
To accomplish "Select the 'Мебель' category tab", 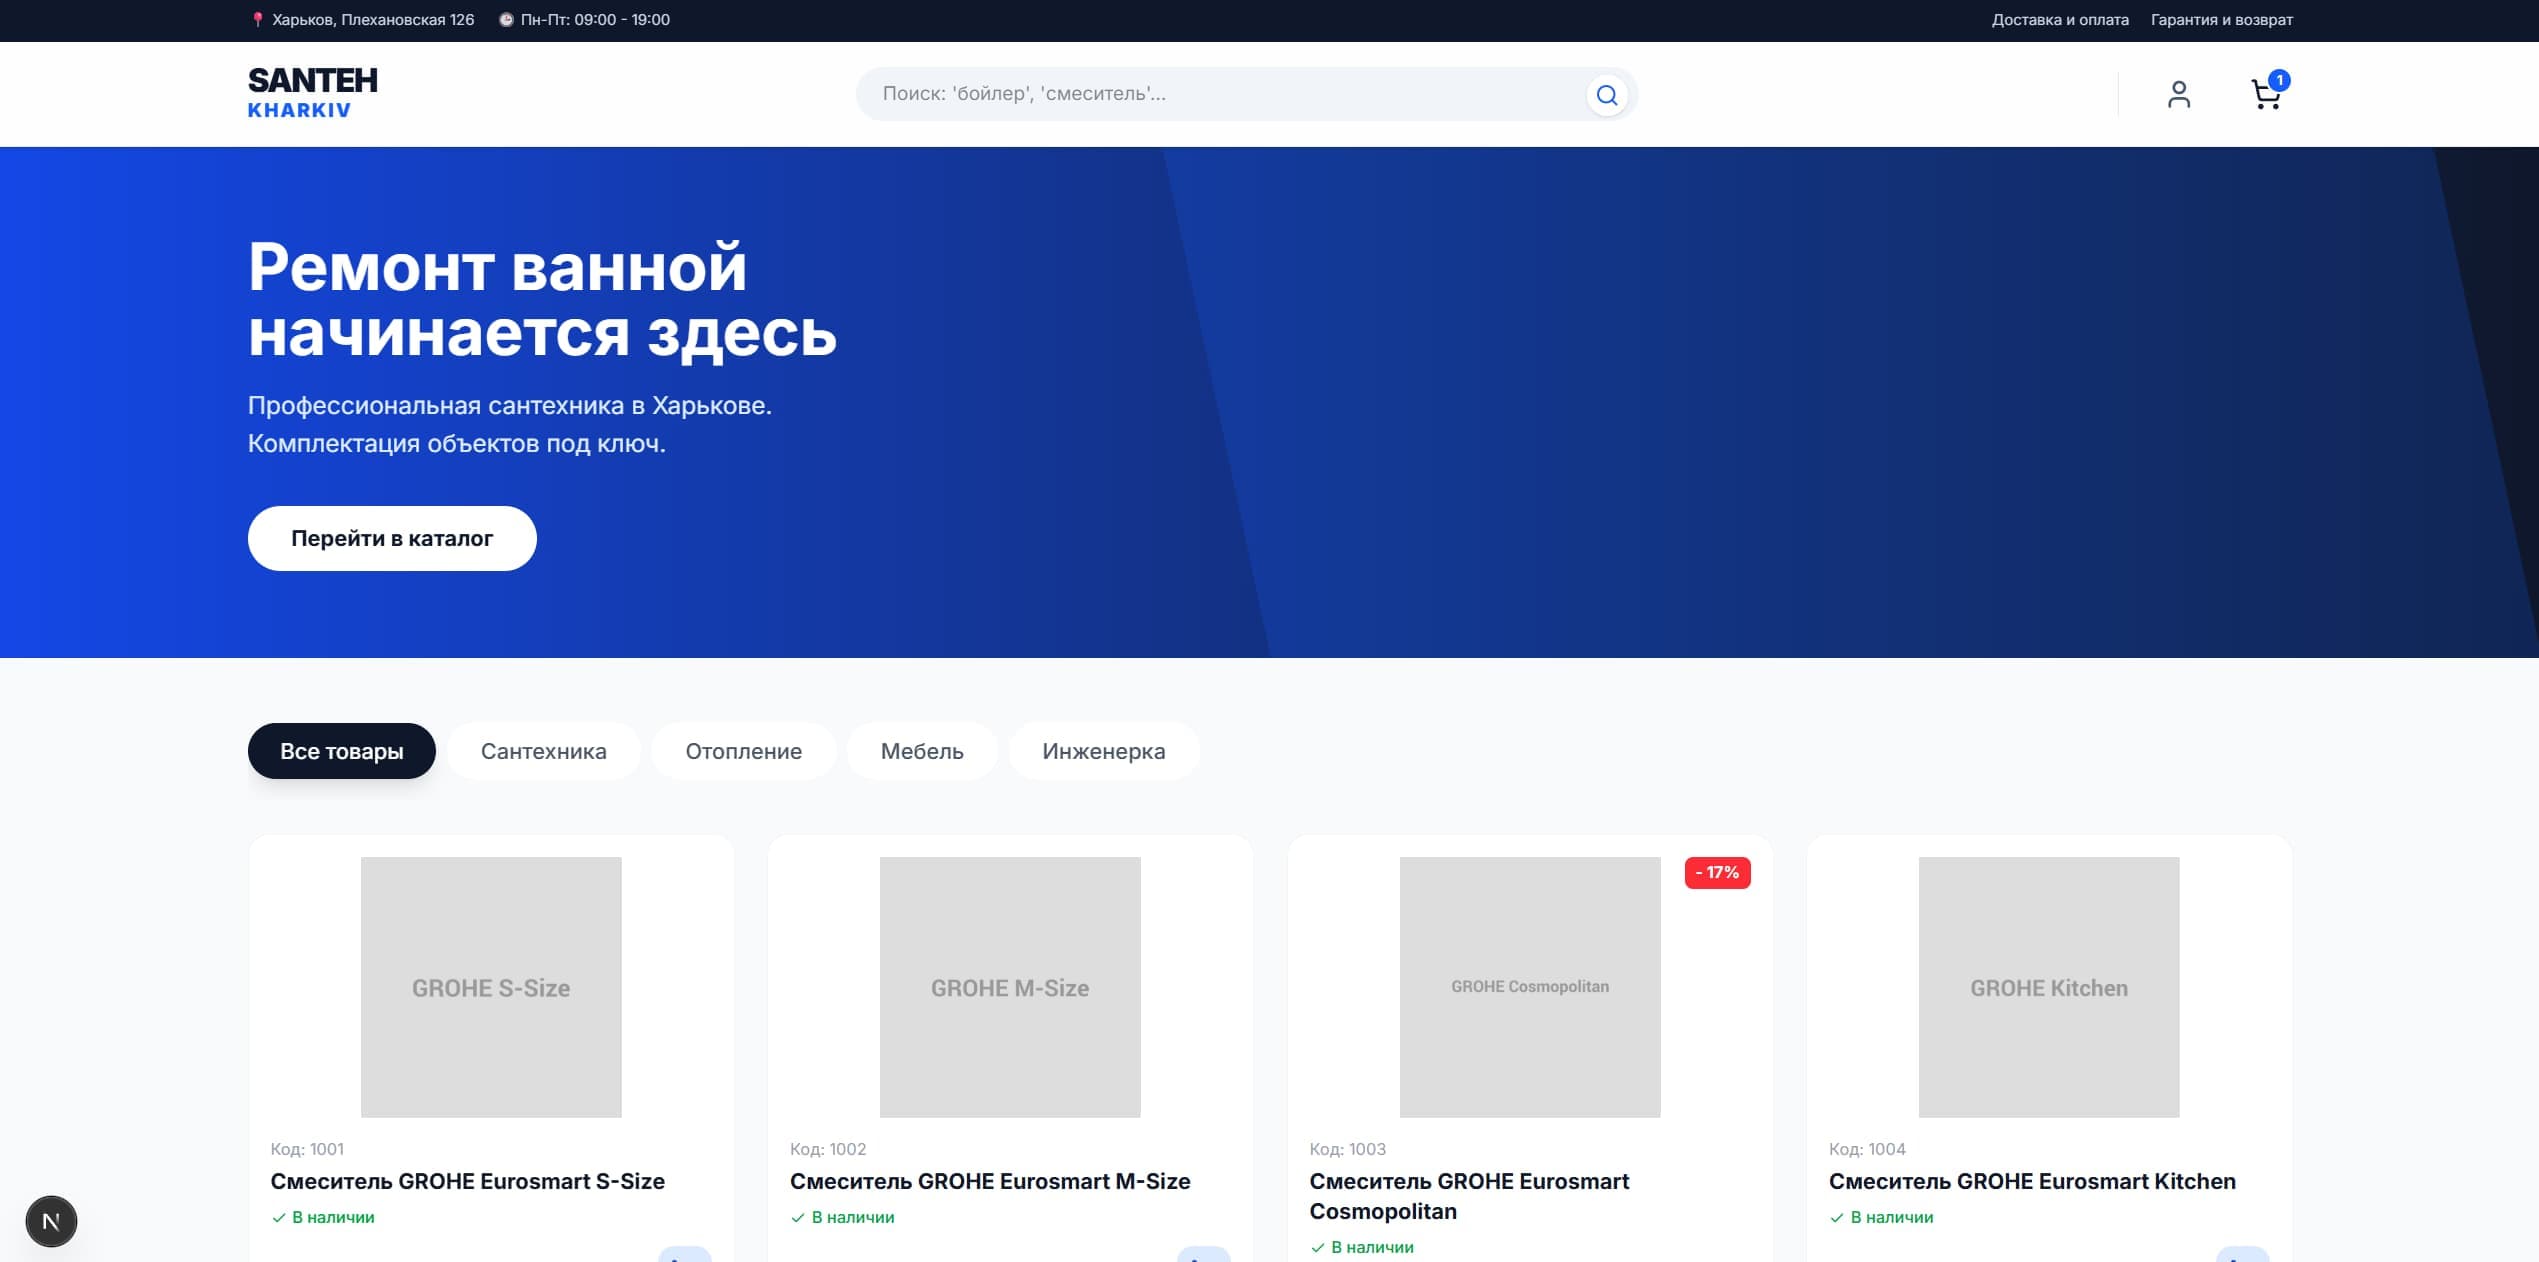I will pos(922,751).
